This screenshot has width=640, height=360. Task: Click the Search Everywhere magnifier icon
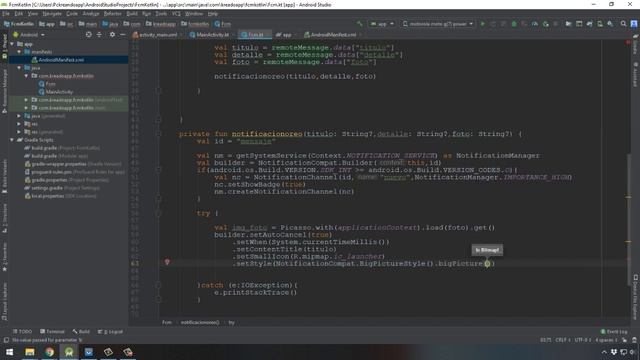point(623,24)
